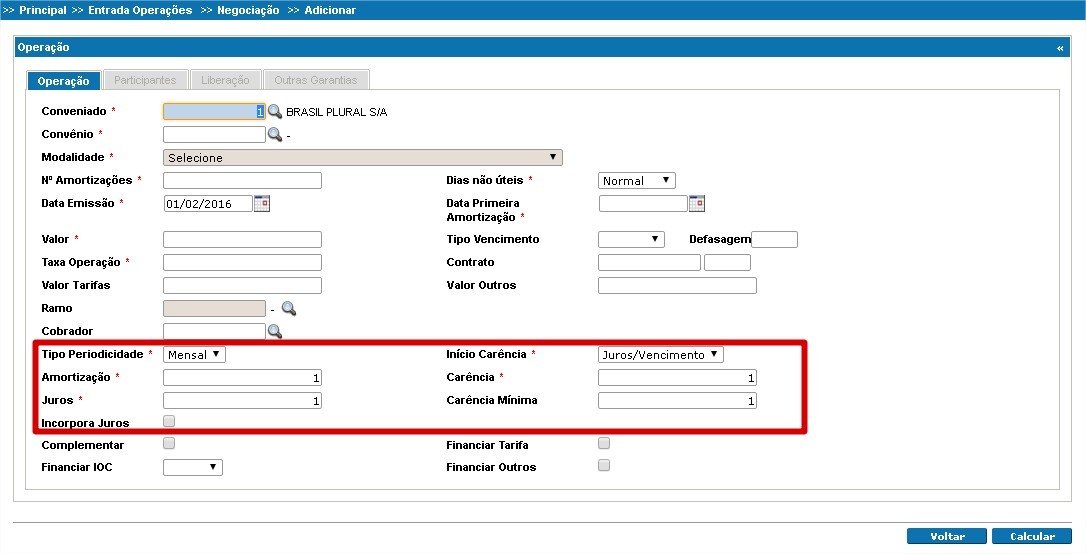Focus the Cobrador code field
Screen dimensions: 1086x554
pos(214,332)
